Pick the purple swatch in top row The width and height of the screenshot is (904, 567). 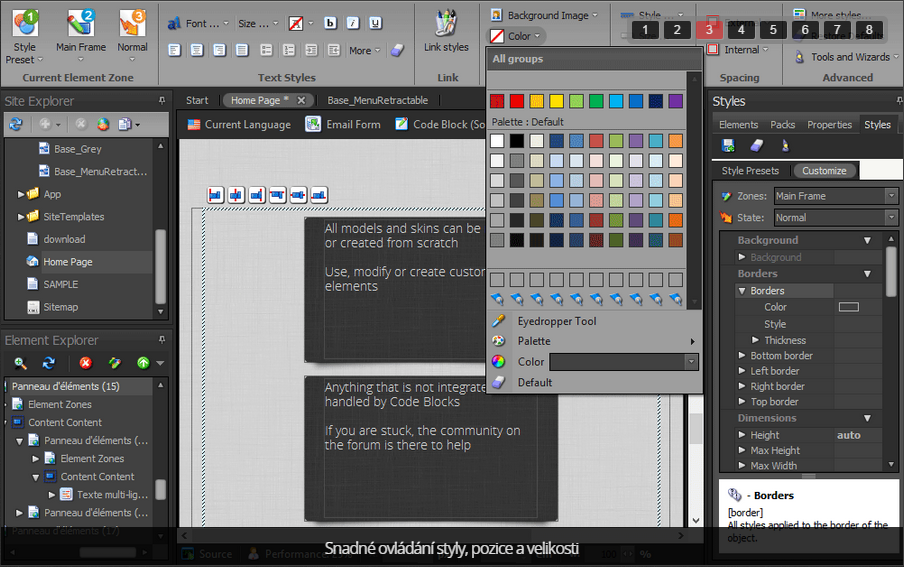tap(675, 102)
